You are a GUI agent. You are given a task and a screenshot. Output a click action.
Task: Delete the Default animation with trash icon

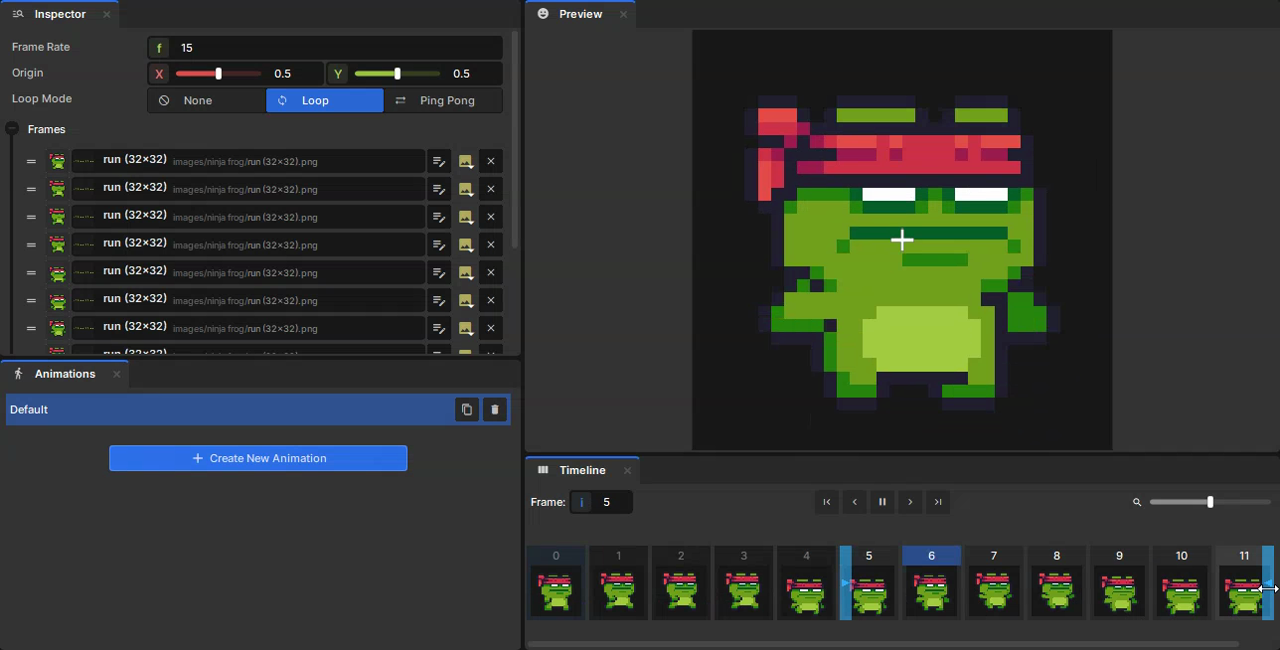click(495, 410)
